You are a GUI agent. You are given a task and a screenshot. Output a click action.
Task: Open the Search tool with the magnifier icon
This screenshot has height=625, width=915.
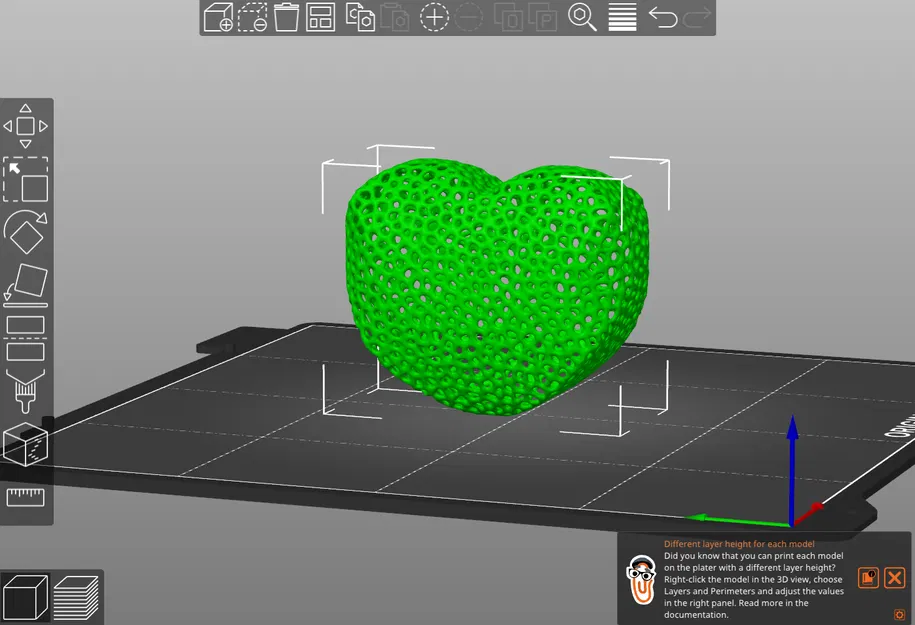583,17
